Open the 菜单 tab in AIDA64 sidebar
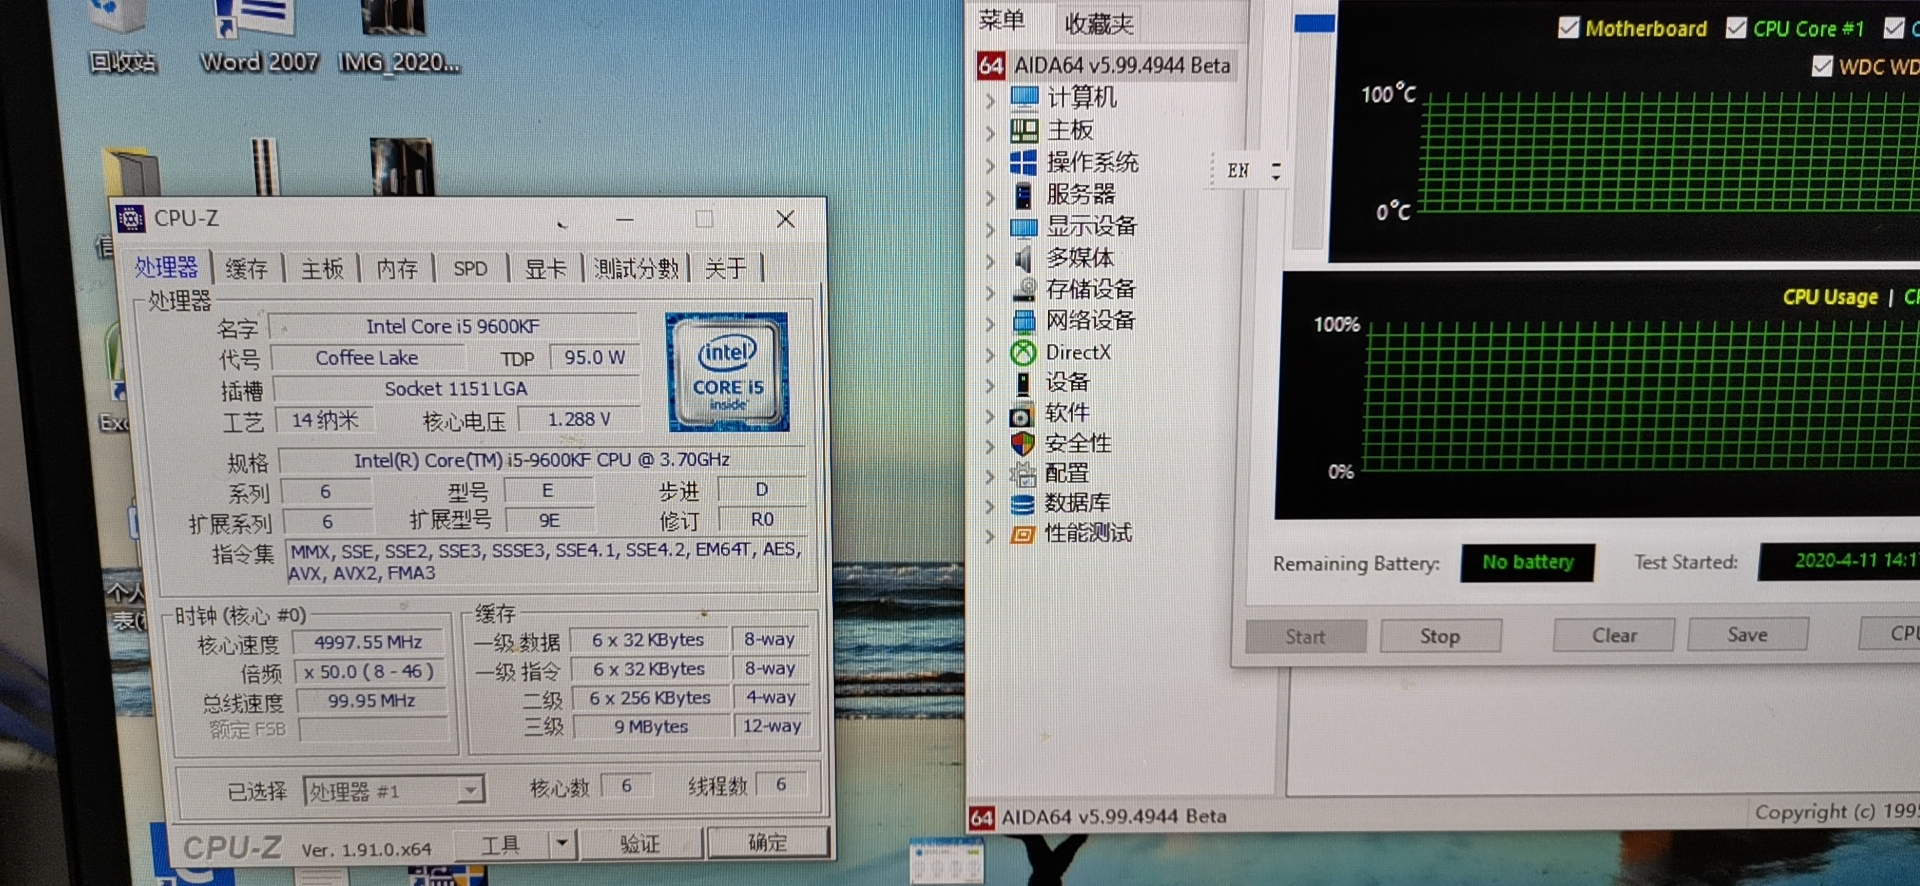 click(x=1002, y=20)
